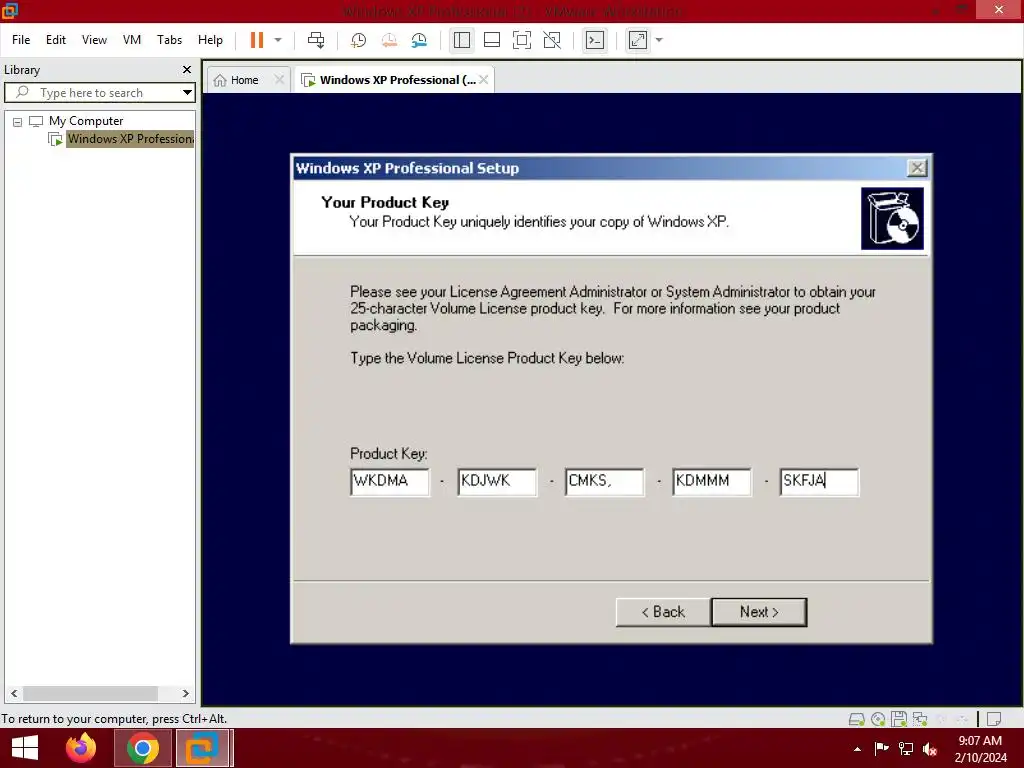
Task: Open the View menu
Action: (94, 40)
